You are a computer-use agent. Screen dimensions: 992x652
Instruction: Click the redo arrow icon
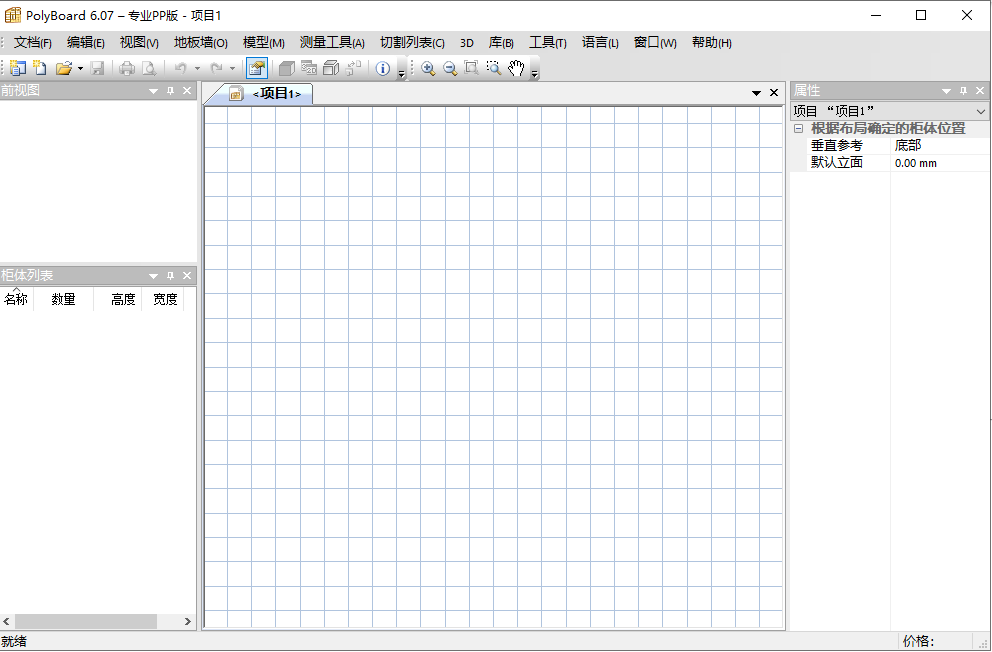pos(216,68)
